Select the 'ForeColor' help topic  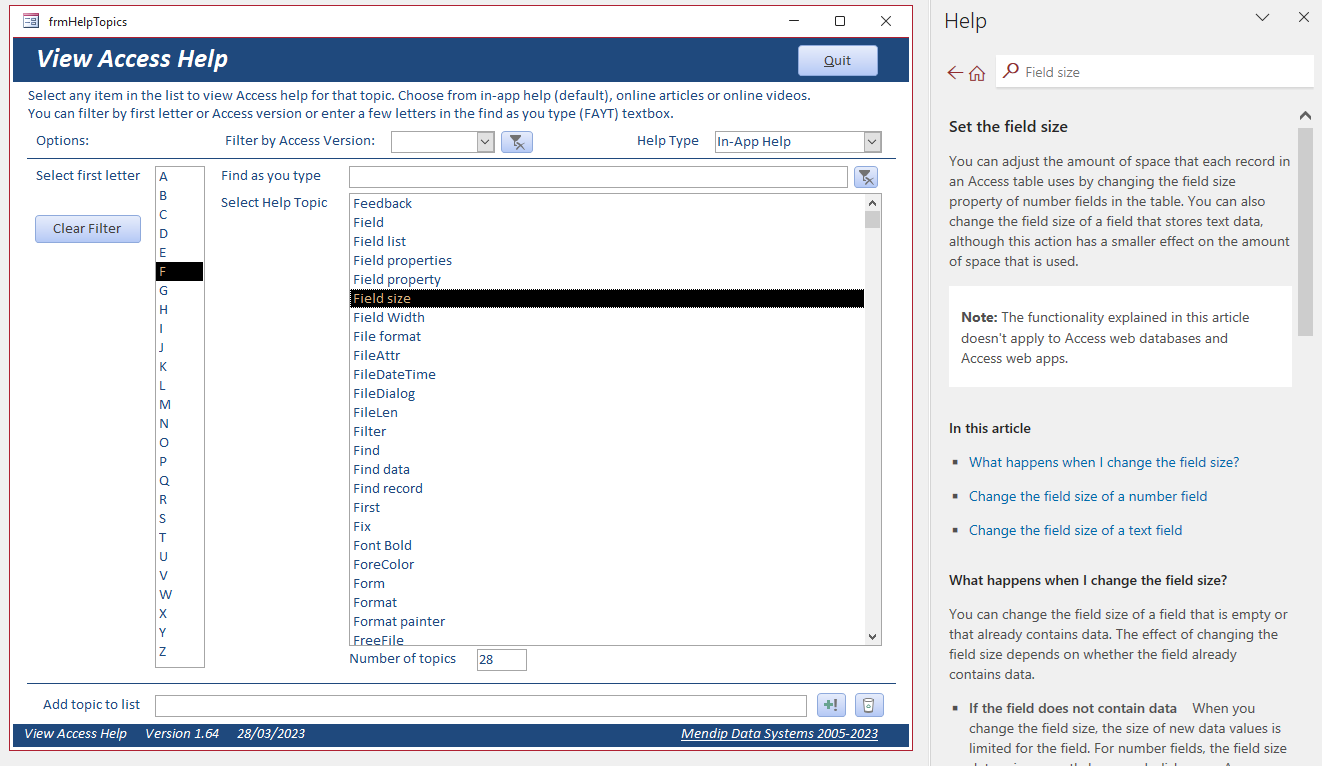[x=607, y=565]
